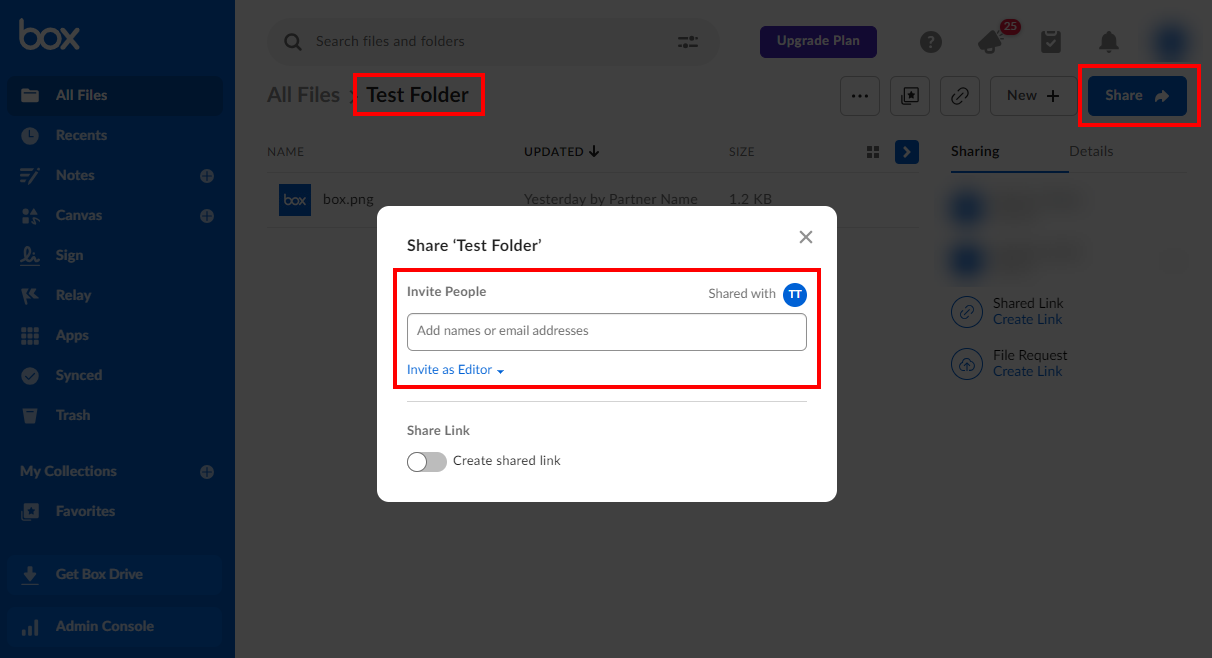Screen dimensions: 1212x658
Task: Switch to the Details tab
Action: 1091,152
